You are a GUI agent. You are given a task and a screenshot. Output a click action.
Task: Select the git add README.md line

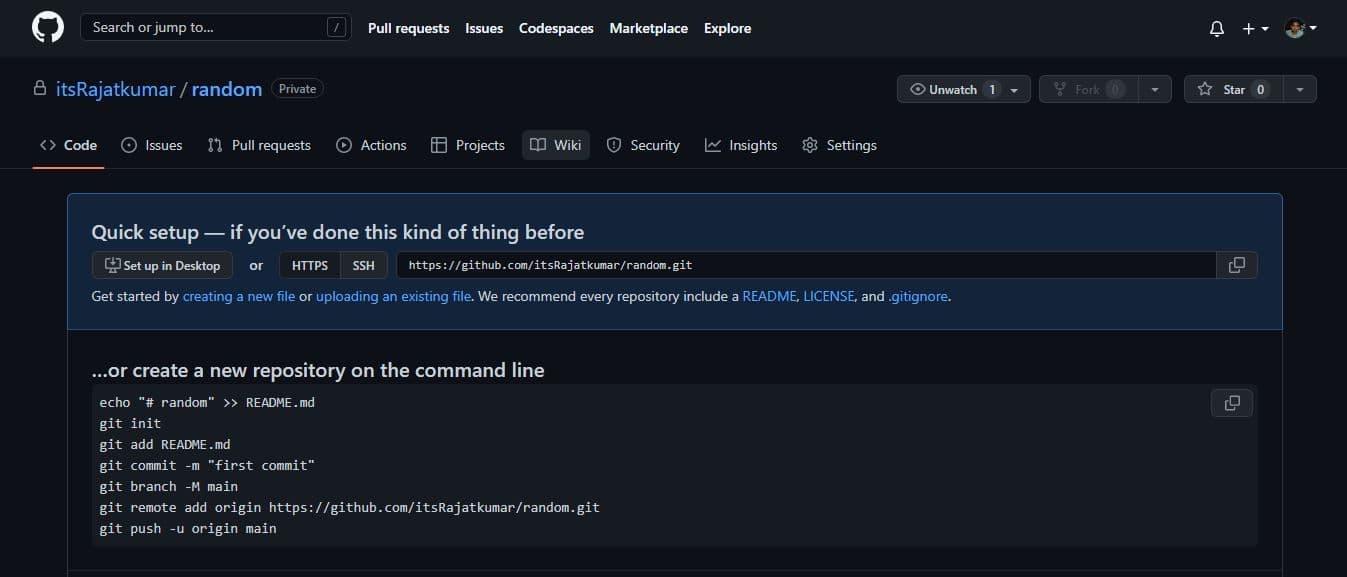[165, 444]
